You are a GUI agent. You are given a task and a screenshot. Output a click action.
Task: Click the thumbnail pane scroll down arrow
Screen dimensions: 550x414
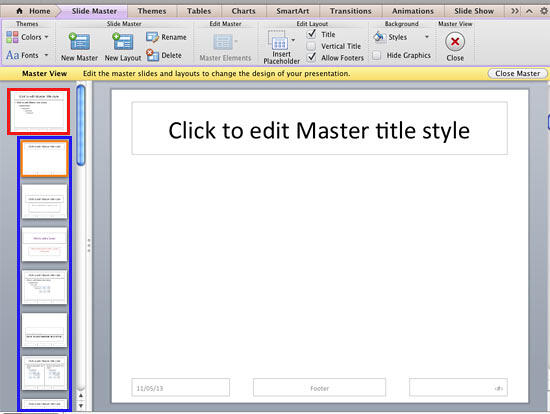[81, 406]
